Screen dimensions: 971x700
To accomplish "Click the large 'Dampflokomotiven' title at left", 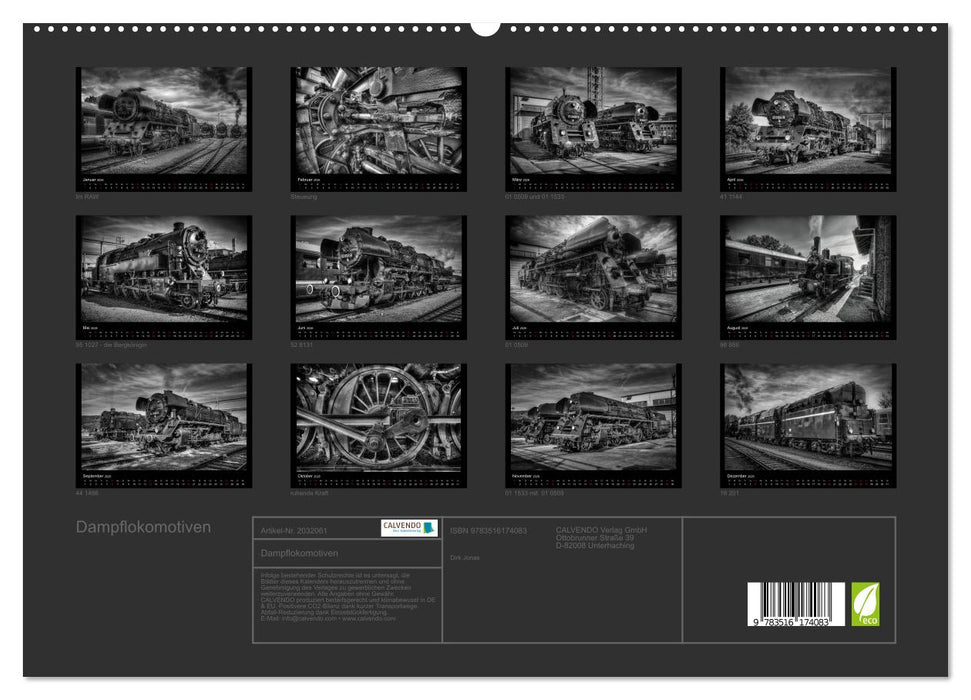I will click(143, 527).
